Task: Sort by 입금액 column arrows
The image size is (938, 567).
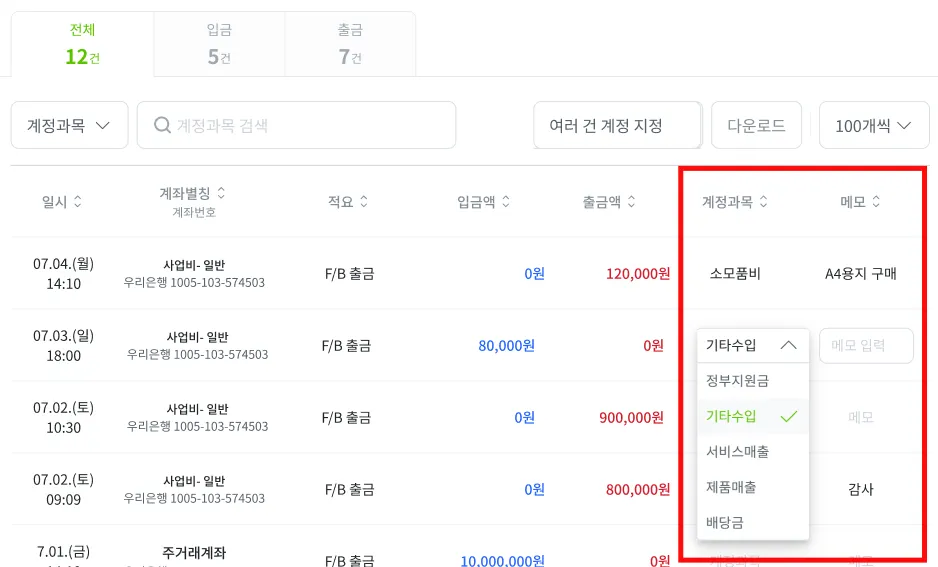Action: tap(506, 202)
